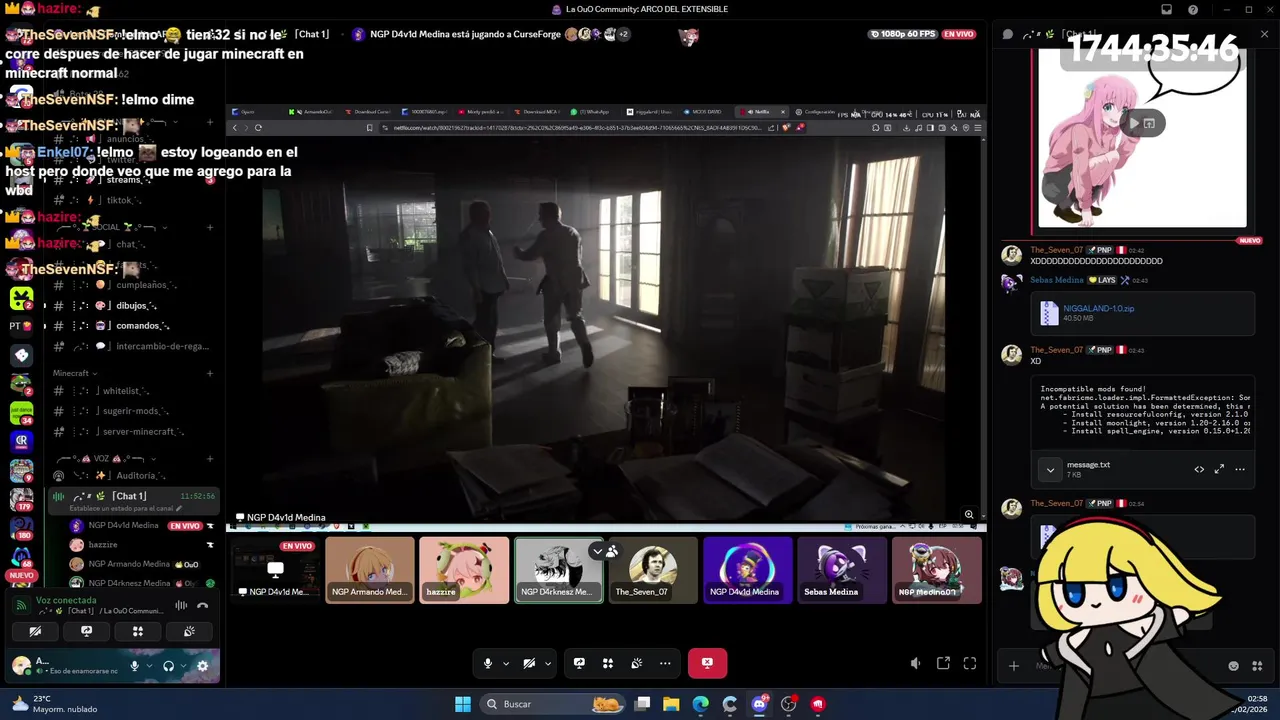Open the Inbox icon in title bar
The image size is (1280, 720).
pos(1166,10)
